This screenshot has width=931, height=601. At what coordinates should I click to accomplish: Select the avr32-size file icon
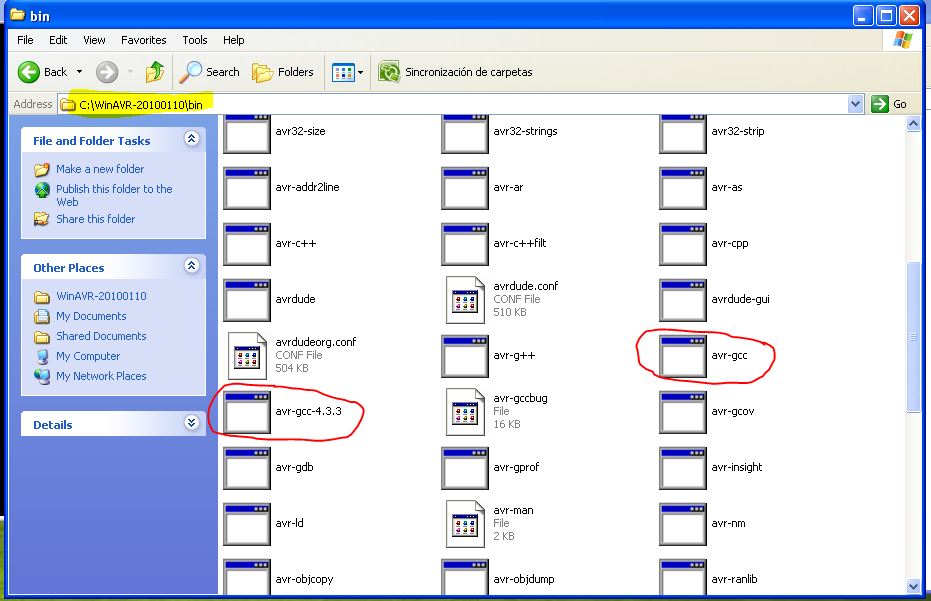coord(246,134)
